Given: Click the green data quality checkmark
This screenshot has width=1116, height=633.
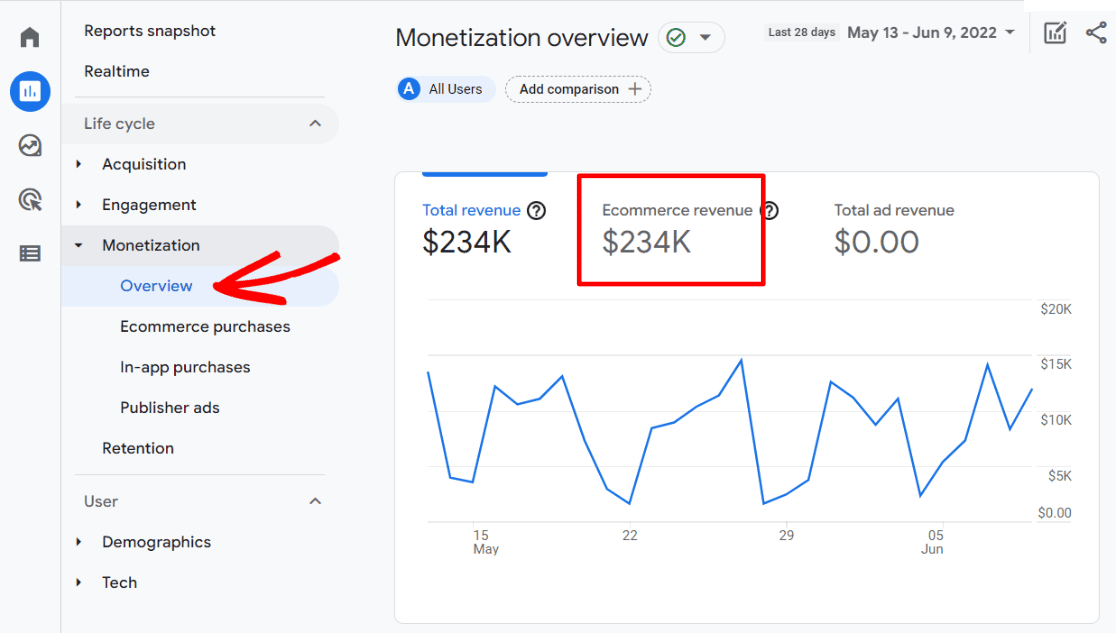Looking at the screenshot, I should (678, 37).
